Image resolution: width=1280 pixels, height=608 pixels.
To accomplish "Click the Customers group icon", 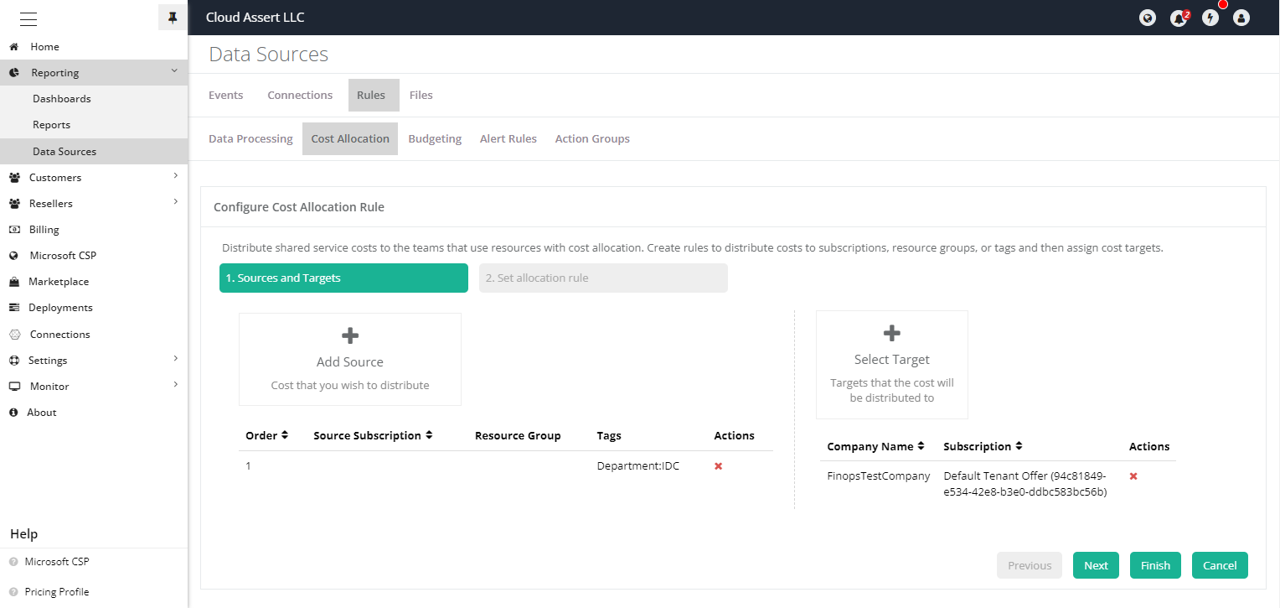I will [x=14, y=178].
